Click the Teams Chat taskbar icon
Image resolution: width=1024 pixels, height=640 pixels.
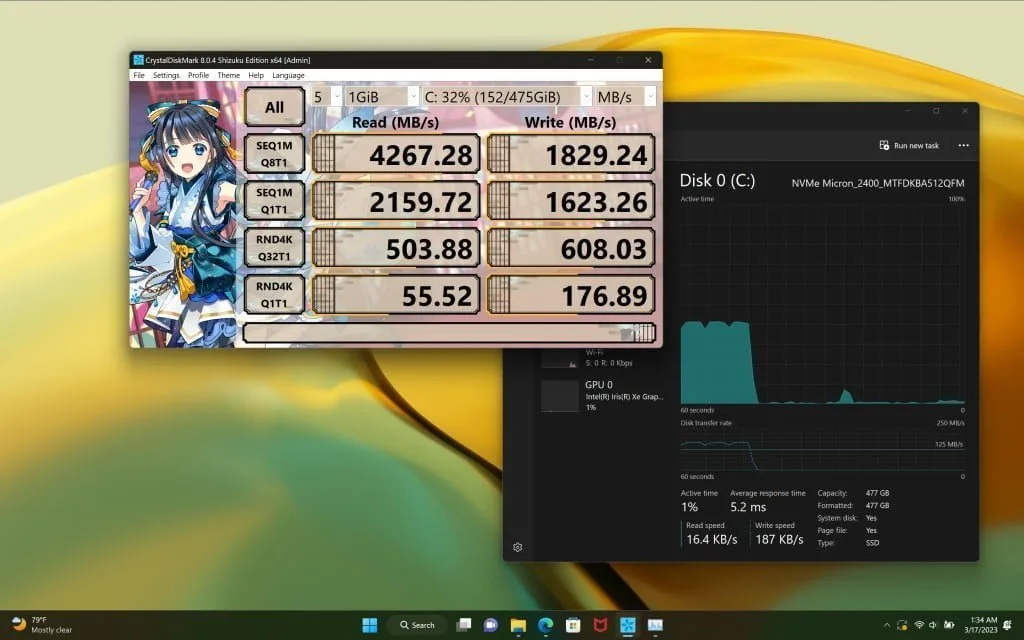tap(491, 625)
